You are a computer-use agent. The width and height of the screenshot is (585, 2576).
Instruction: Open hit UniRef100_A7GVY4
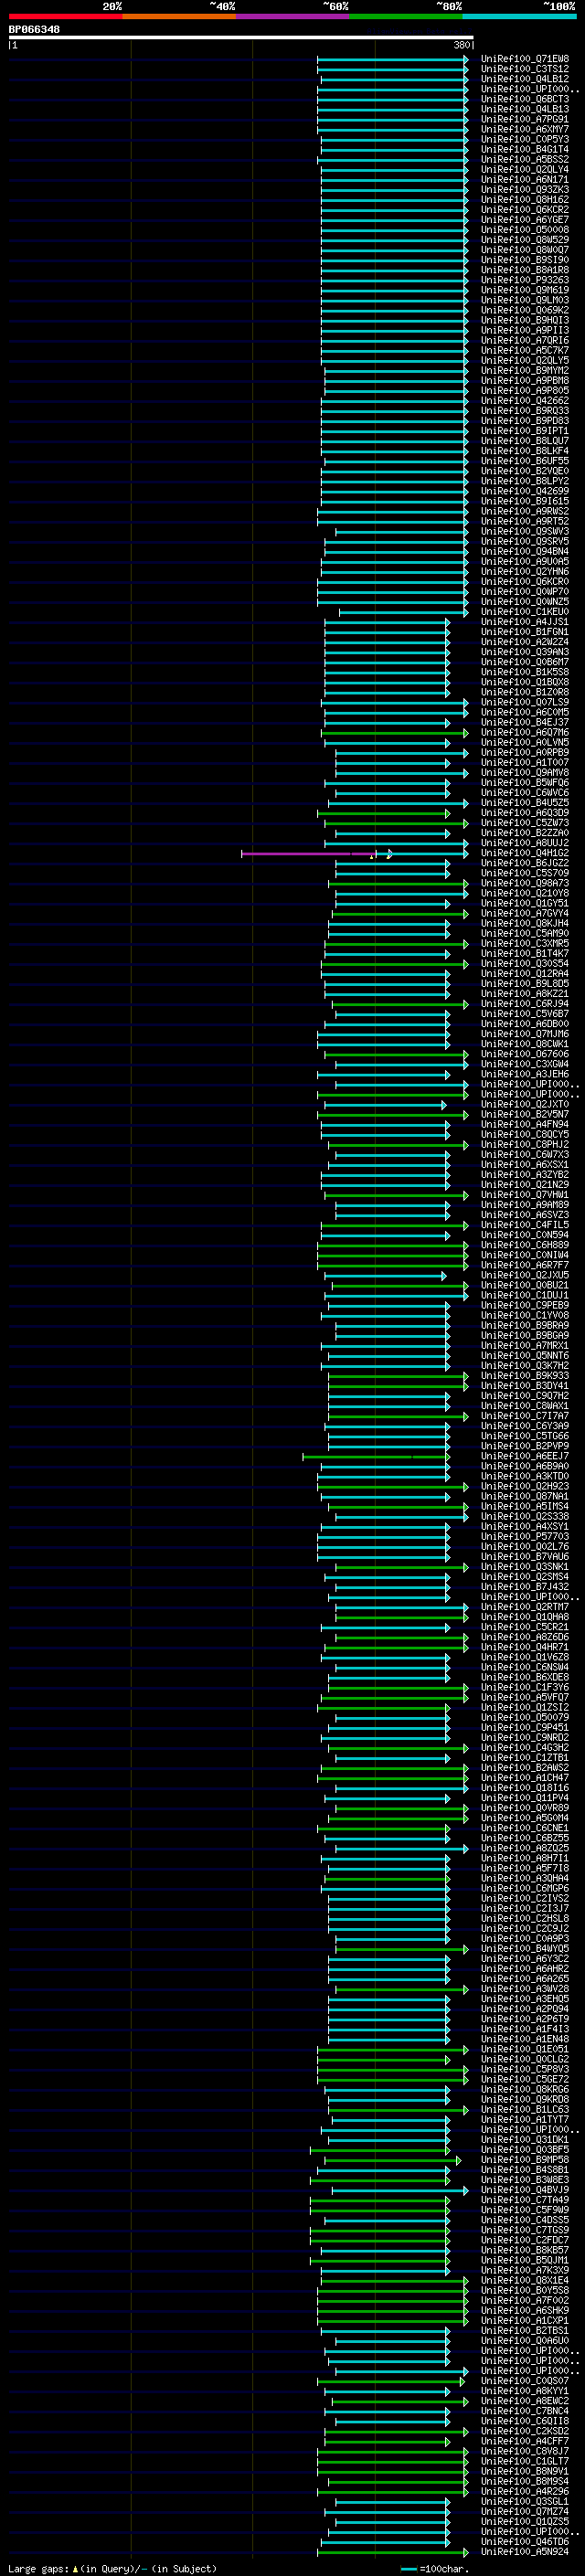(525, 913)
